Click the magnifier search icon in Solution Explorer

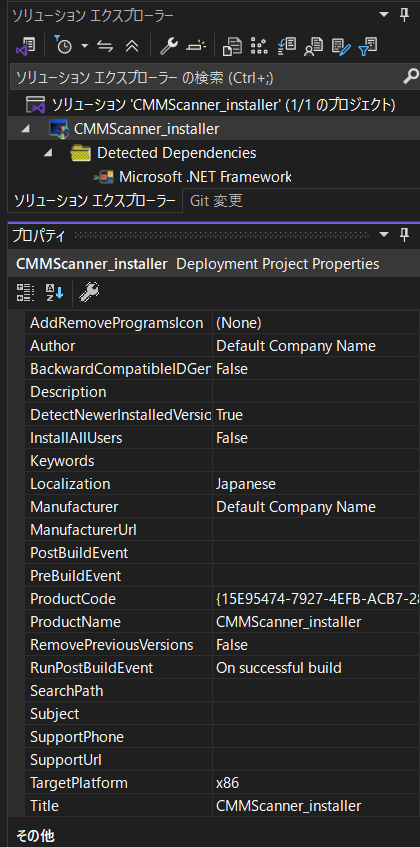click(x=411, y=77)
